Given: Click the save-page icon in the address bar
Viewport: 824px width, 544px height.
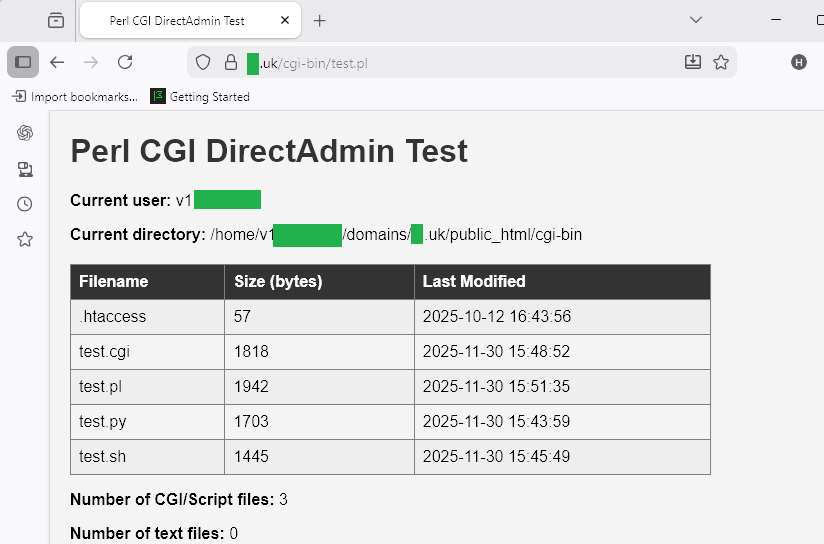Looking at the screenshot, I should [693, 62].
